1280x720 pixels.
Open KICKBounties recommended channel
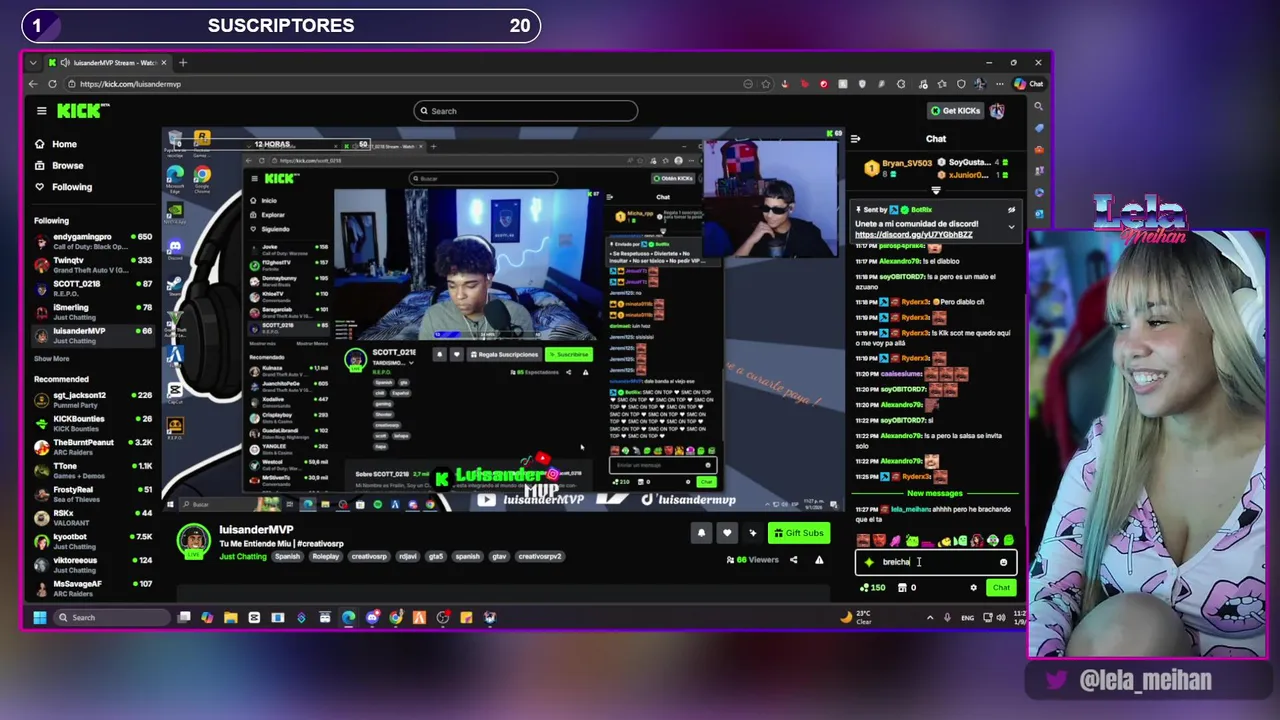(94, 423)
